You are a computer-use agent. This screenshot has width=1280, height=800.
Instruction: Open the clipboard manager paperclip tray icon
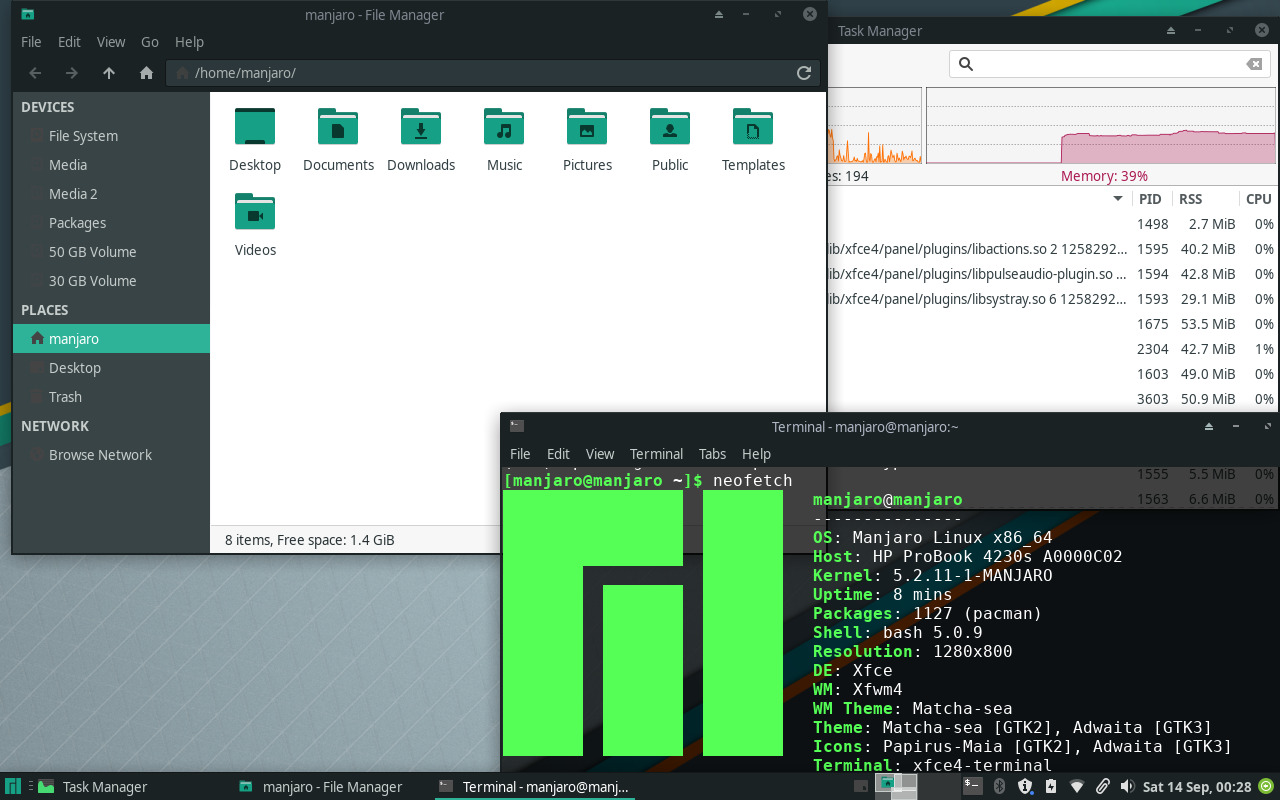(x=1102, y=787)
